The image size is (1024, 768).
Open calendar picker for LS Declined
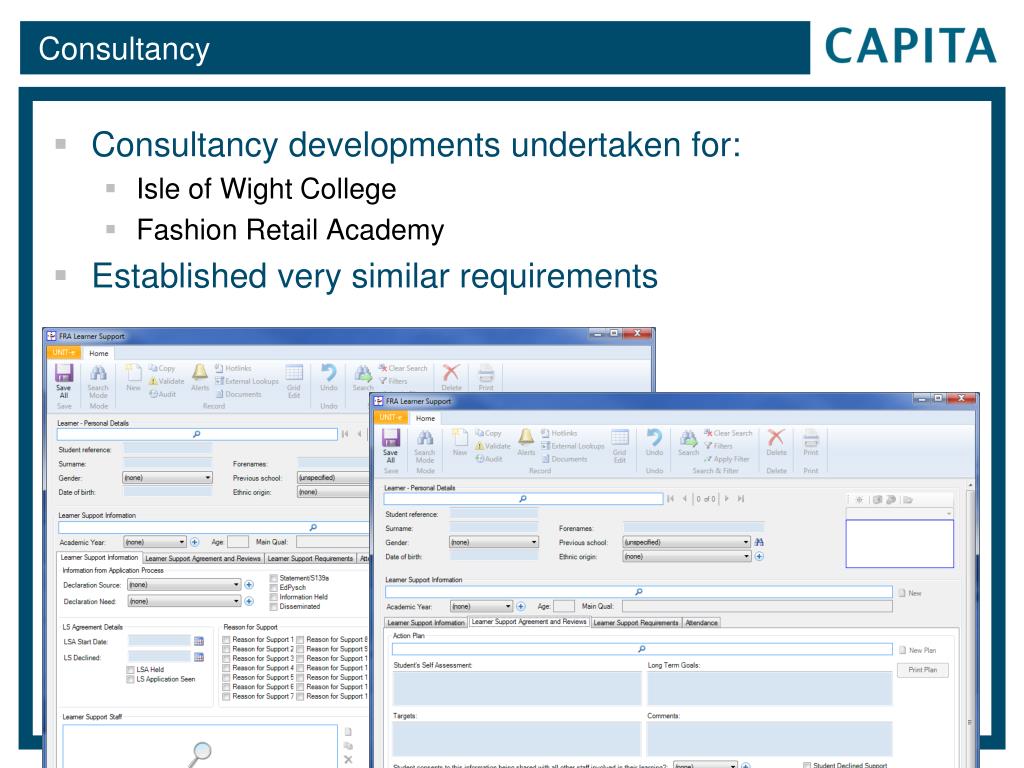[x=199, y=657]
